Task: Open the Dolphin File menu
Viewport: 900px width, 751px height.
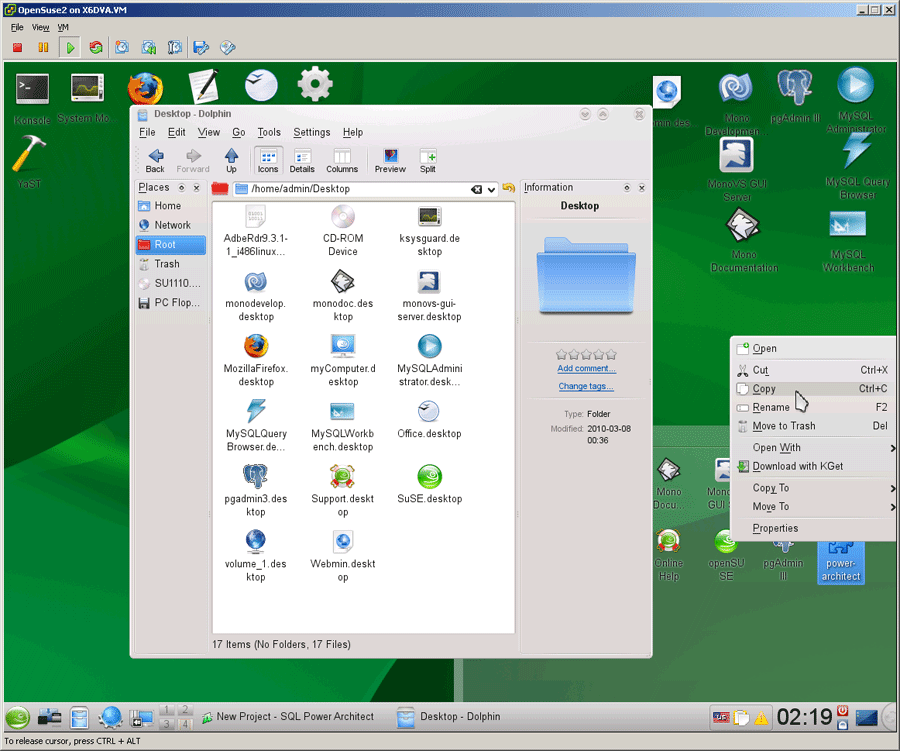Action: click(x=147, y=132)
